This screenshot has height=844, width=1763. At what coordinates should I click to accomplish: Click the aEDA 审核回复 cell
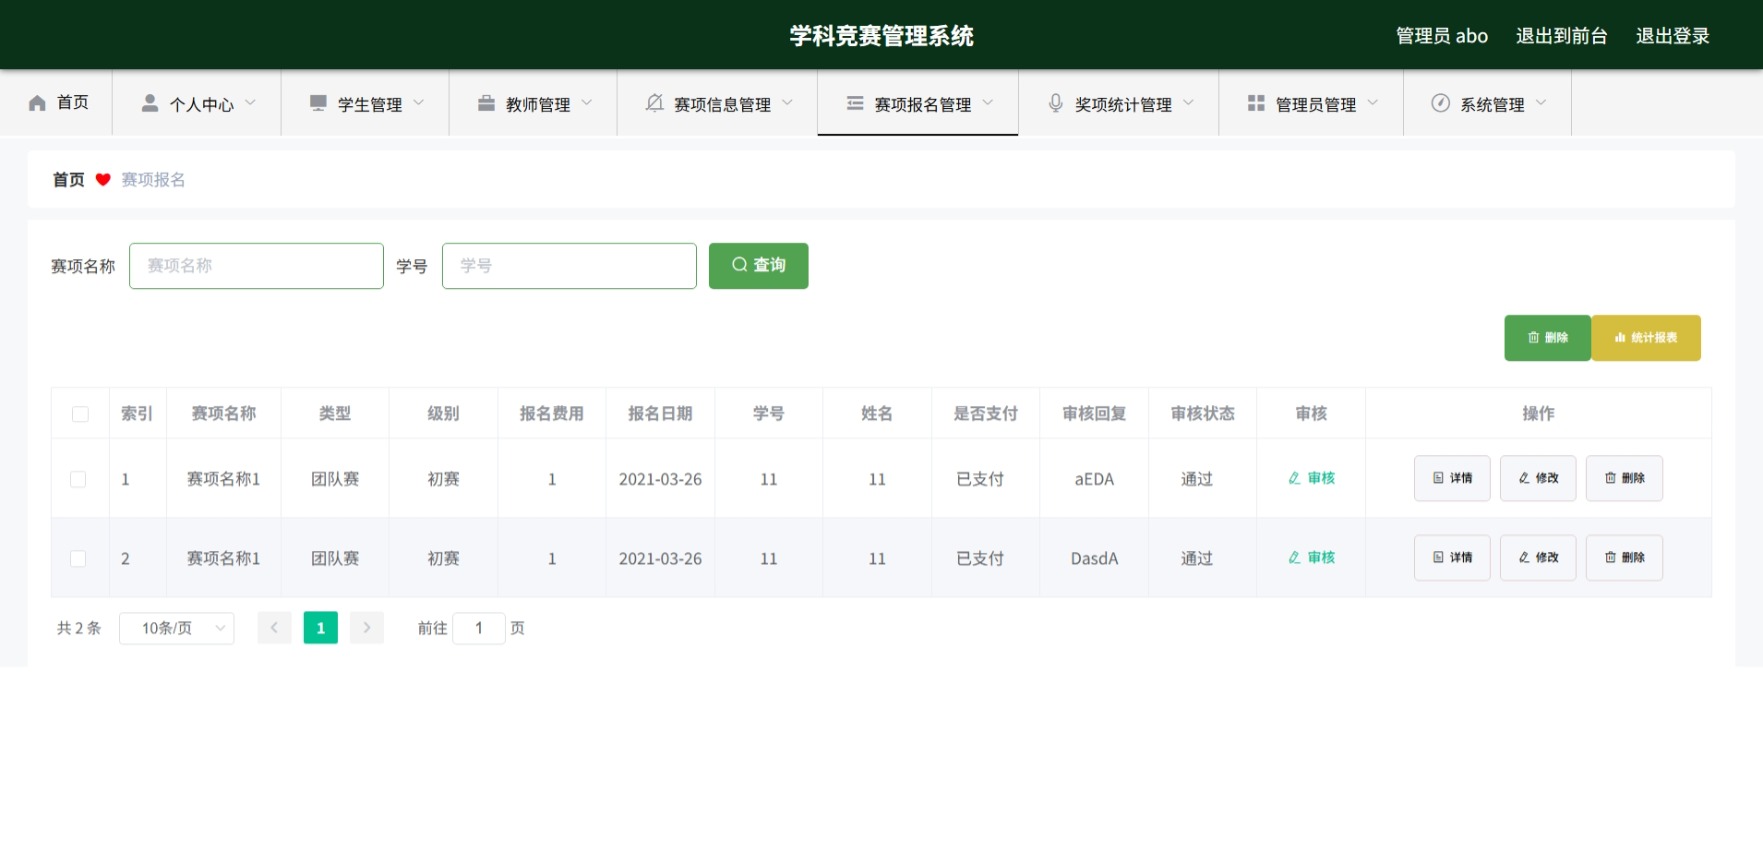1094,479
